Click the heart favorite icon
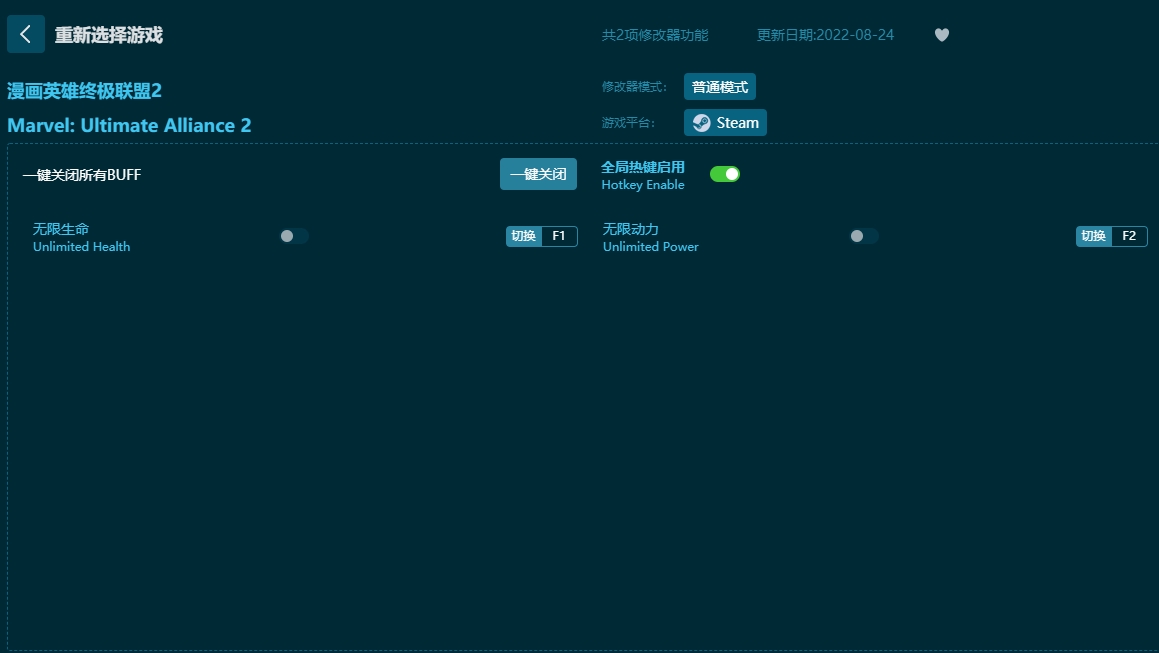This screenshot has width=1159, height=653. pos(942,35)
